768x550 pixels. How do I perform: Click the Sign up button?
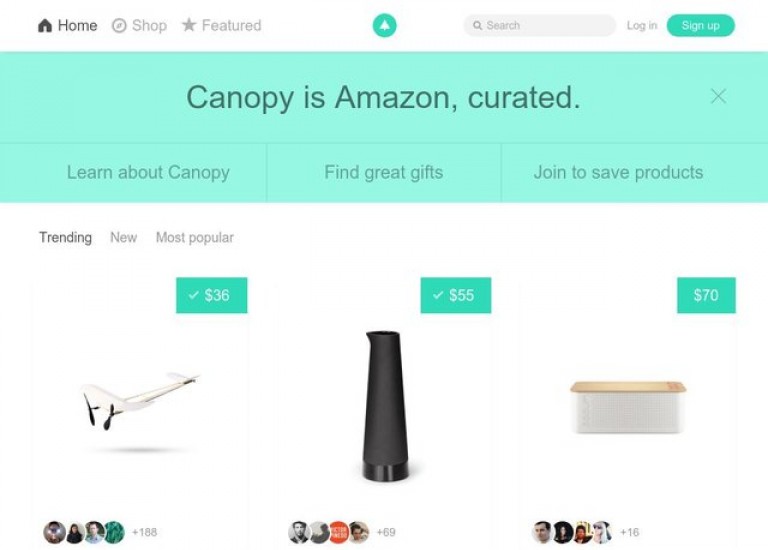coord(700,25)
